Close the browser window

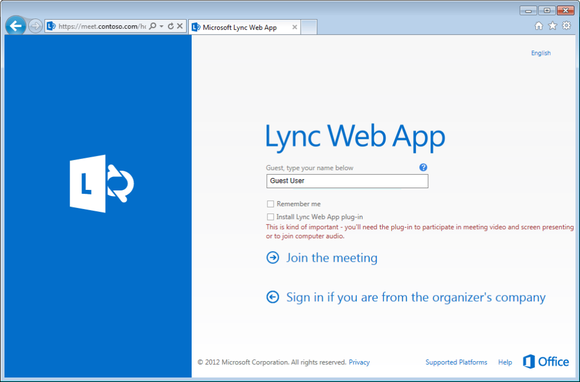[566, 10]
